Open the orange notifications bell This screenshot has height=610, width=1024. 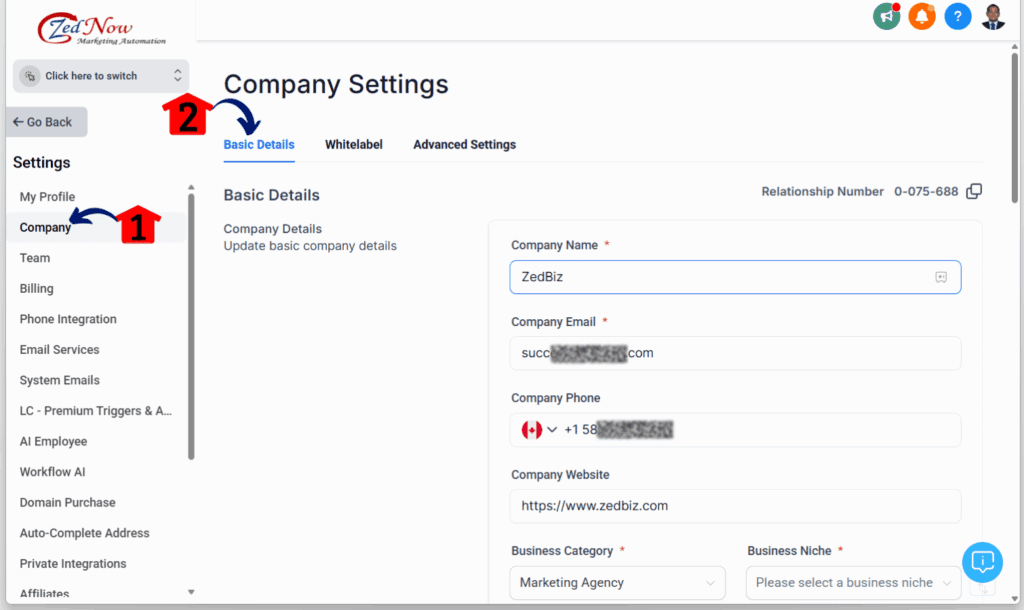coord(922,16)
